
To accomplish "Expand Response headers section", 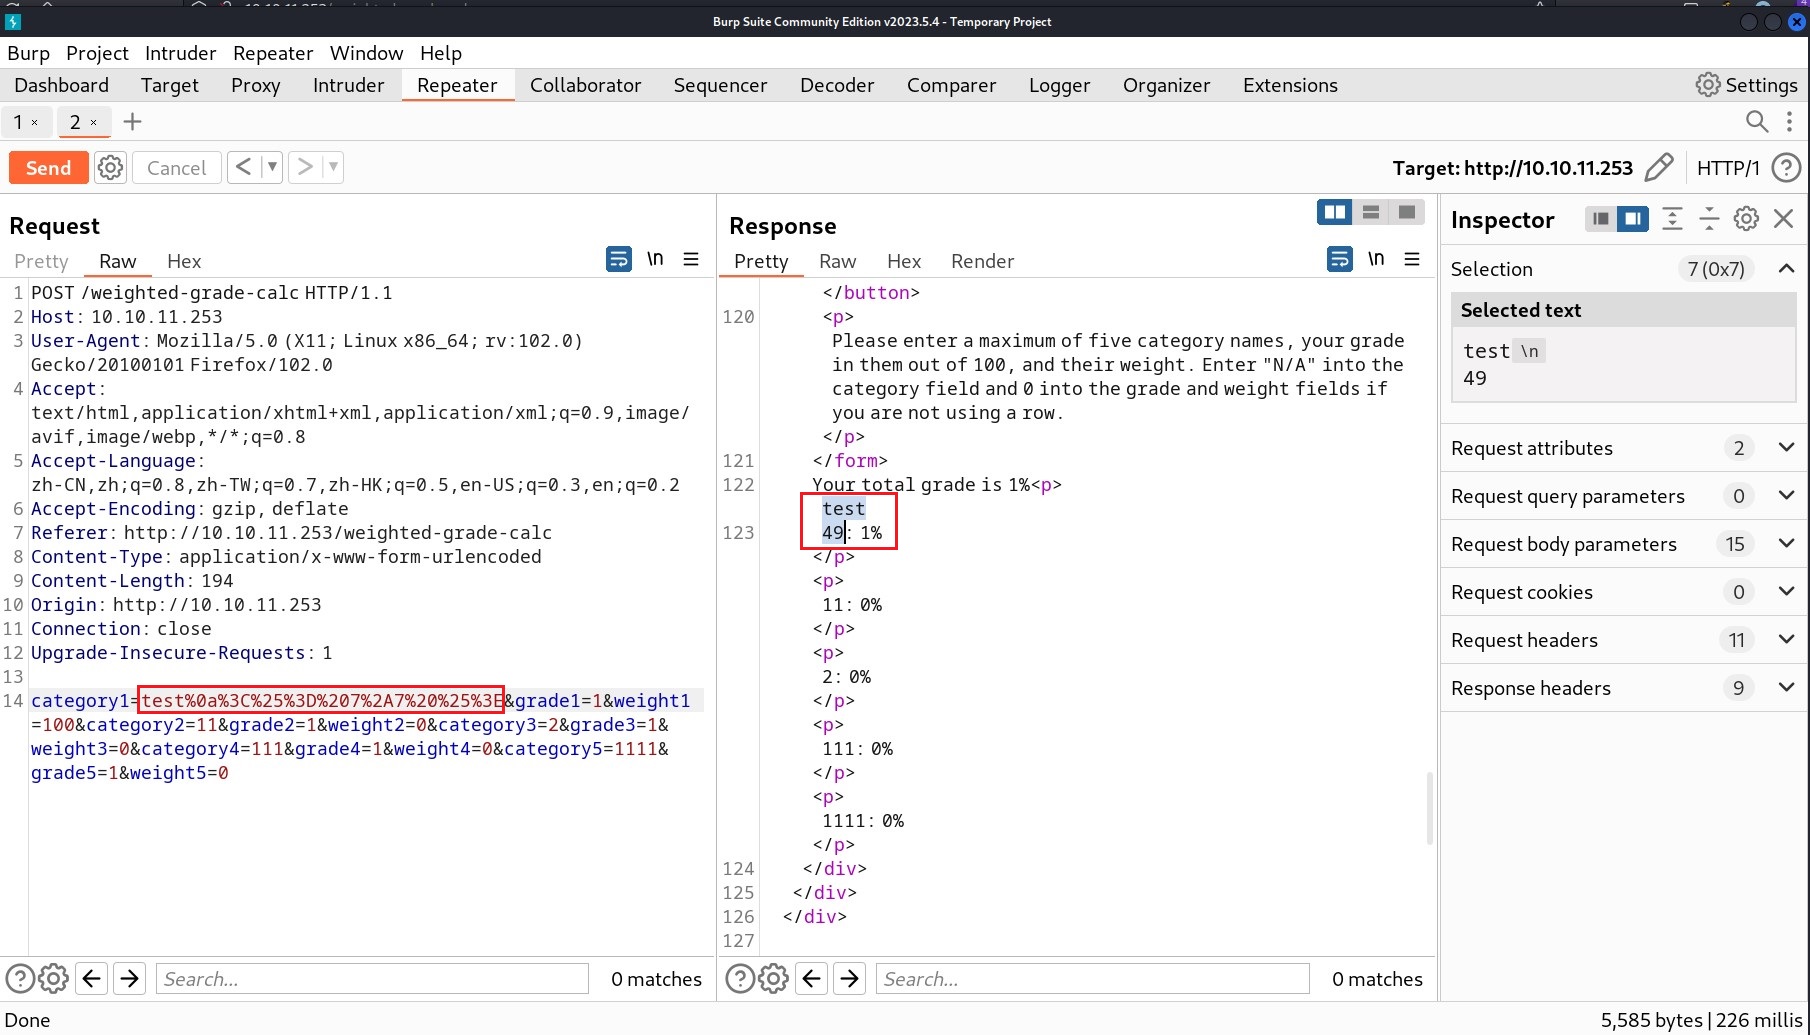I will 1786,688.
